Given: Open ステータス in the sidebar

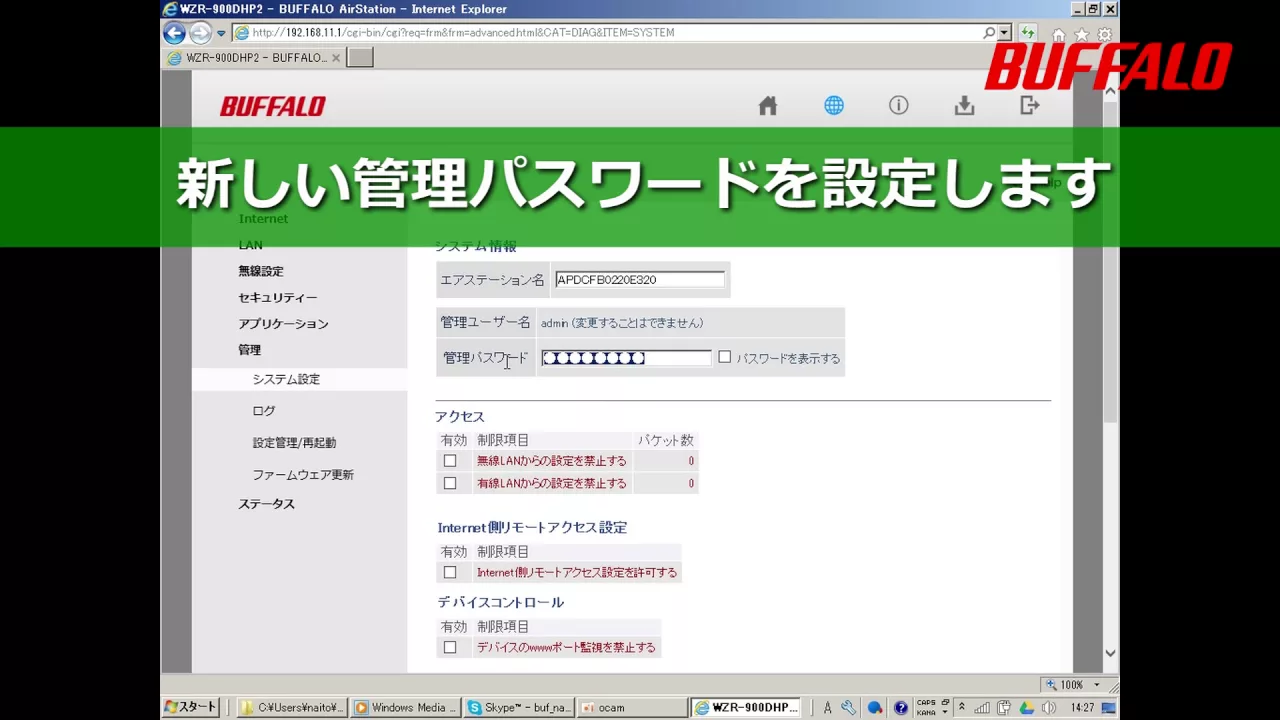Looking at the screenshot, I should [266, 504].
